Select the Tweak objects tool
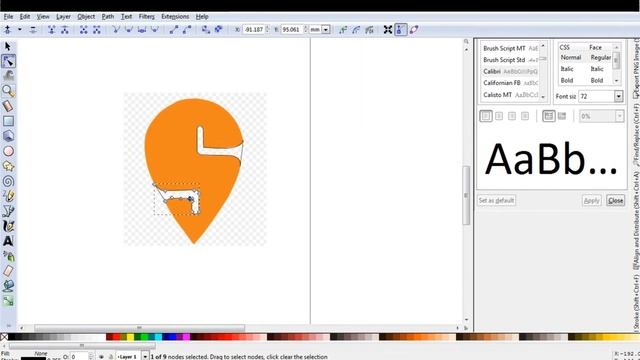 (x=8, y=76)
